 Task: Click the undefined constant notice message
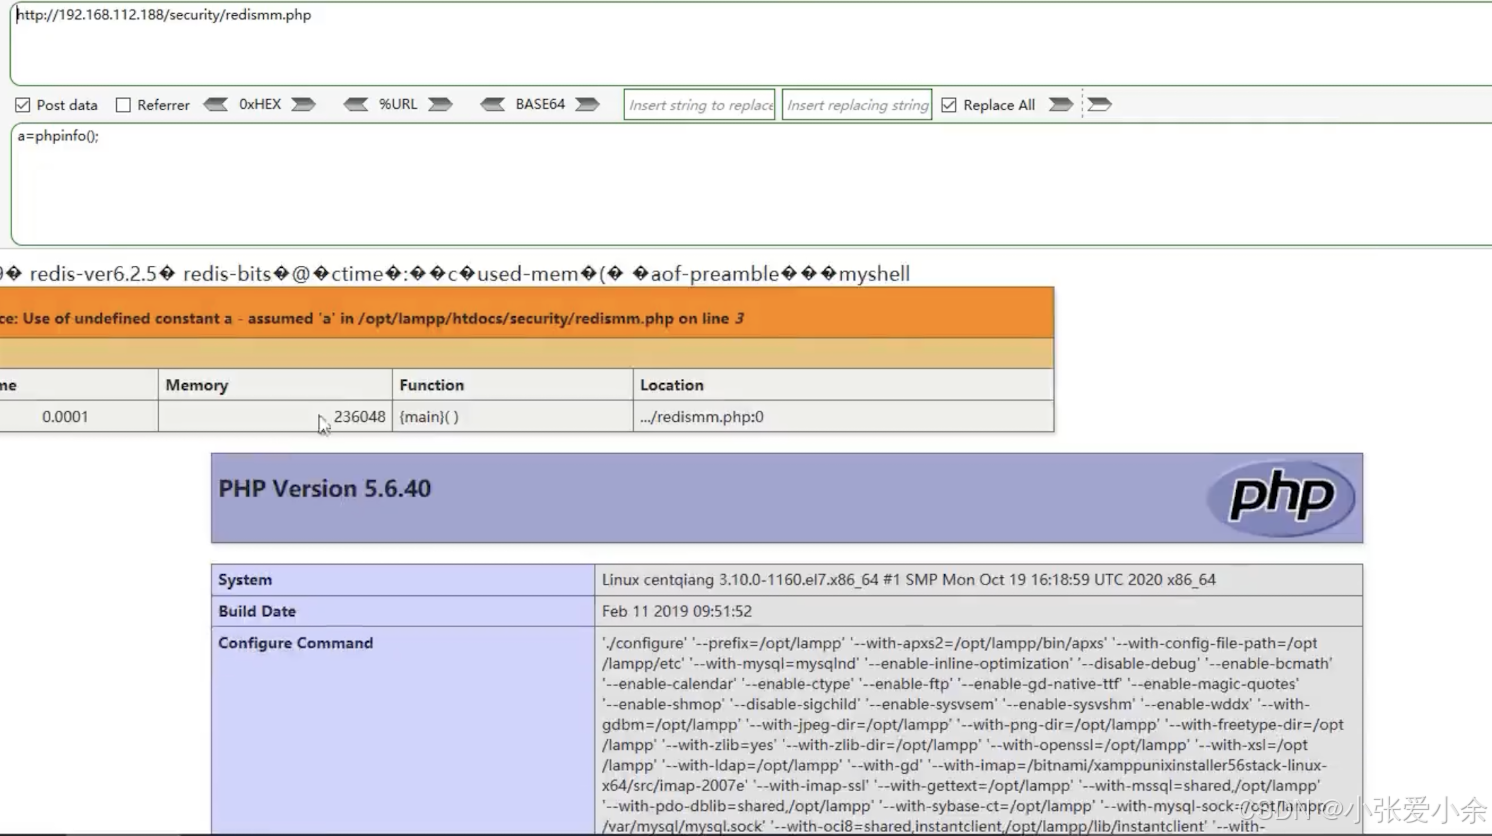coord(372,318)
